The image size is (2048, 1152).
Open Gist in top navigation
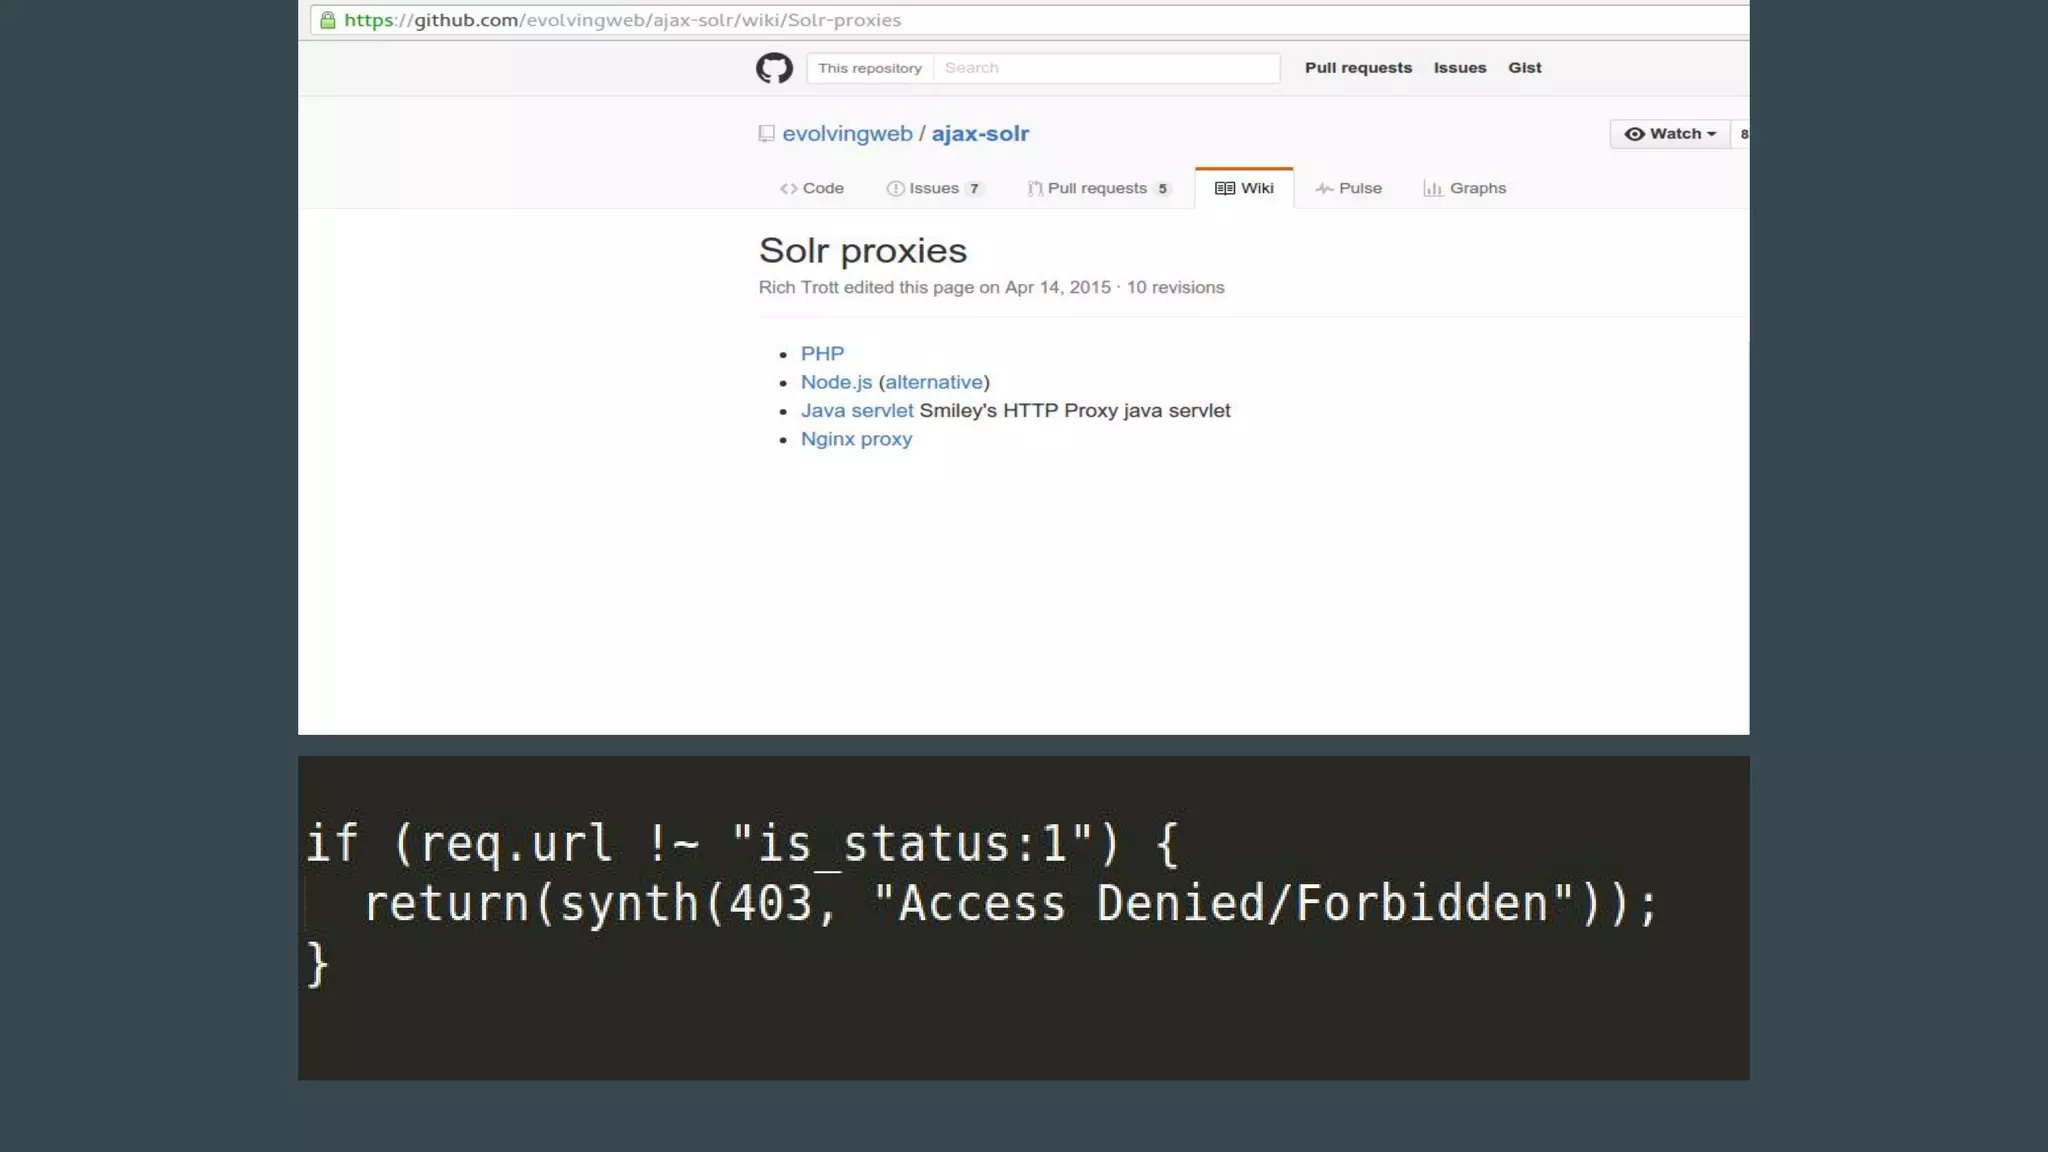(1524, 68)
